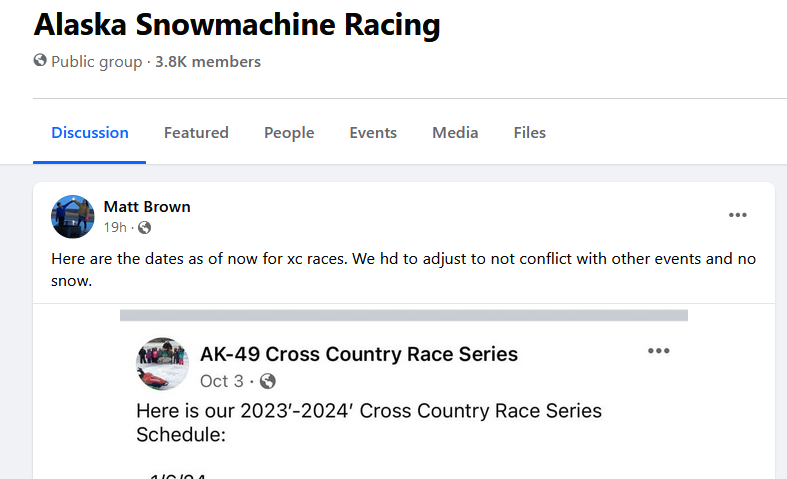View the Media tab
This screenshot has width=787, height=479.
[455, 133]
